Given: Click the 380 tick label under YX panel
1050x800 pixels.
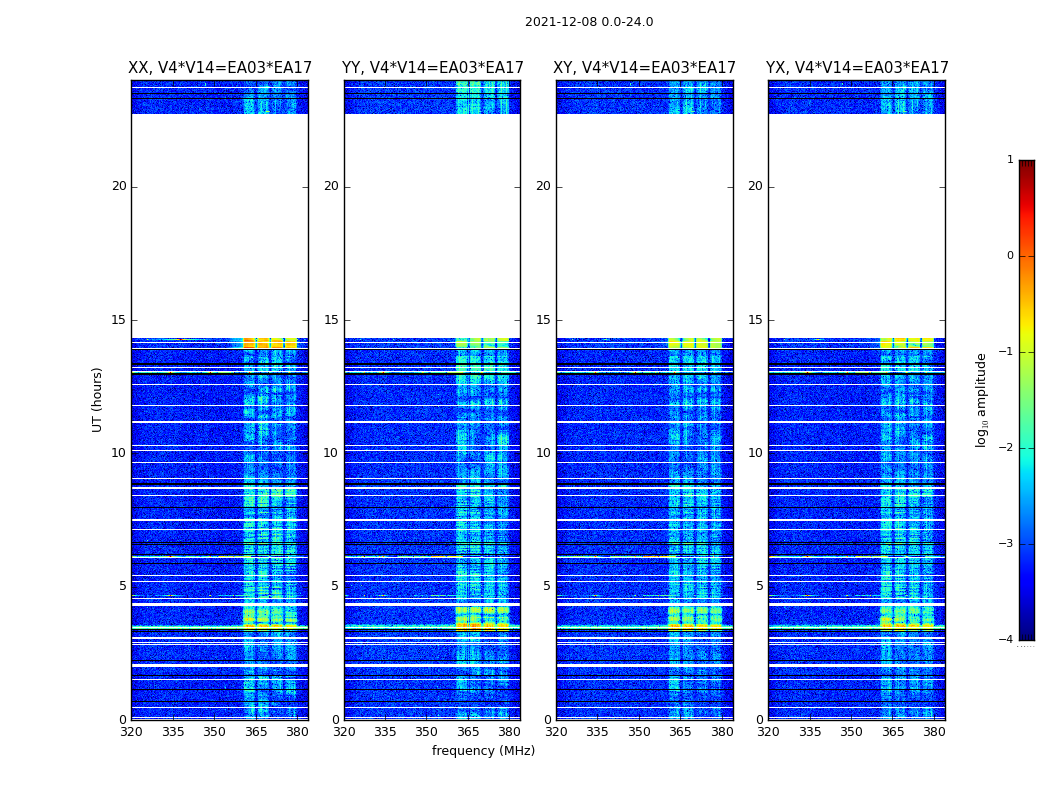Looking at the screenshot, I should point(934,732).
